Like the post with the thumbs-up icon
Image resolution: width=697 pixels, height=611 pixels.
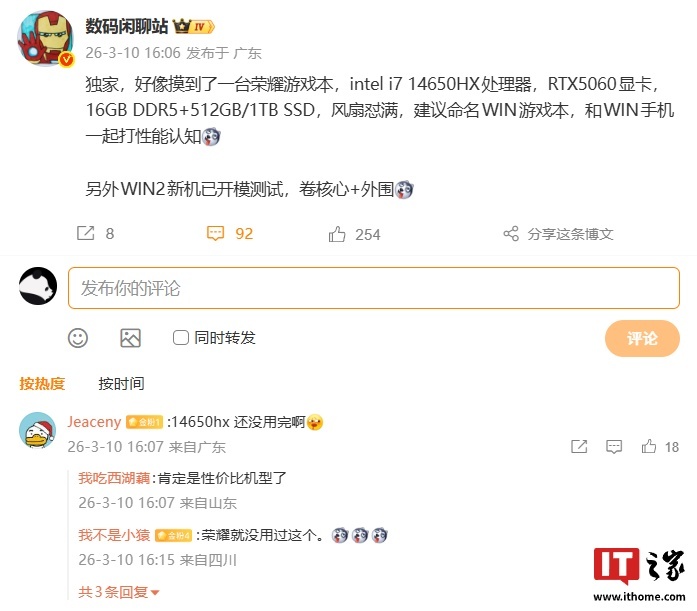337,234
